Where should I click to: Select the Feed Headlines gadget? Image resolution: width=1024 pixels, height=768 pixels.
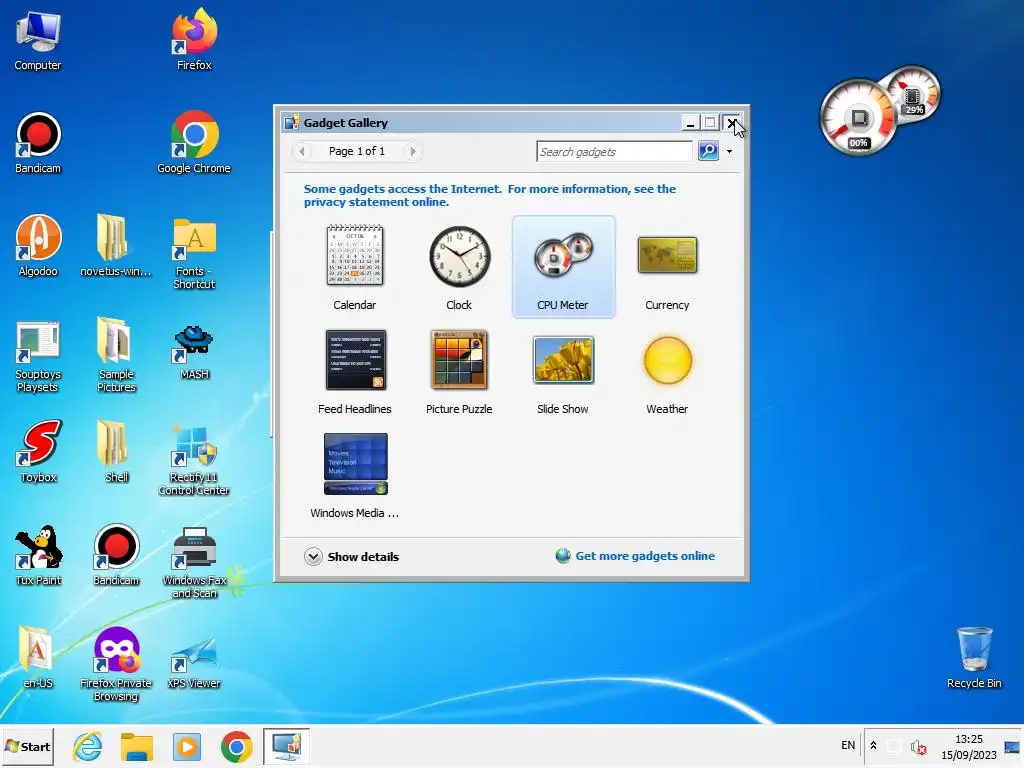point(355,372)
